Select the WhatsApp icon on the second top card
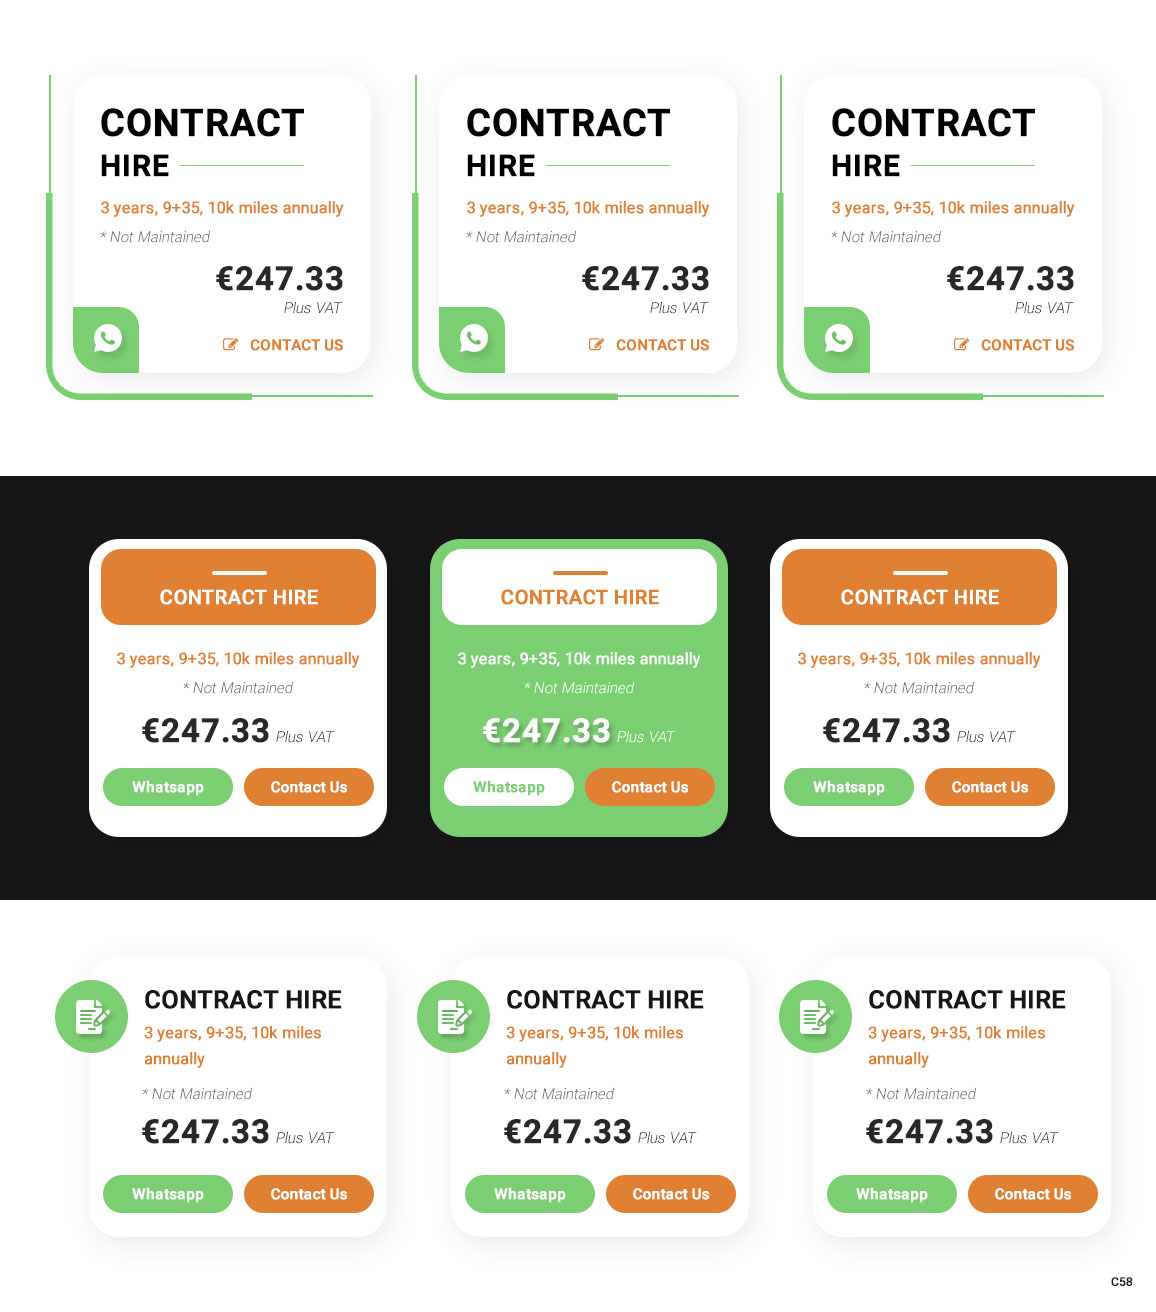Viewport: 1156px width, 1312px height. (x=471, y=339)
